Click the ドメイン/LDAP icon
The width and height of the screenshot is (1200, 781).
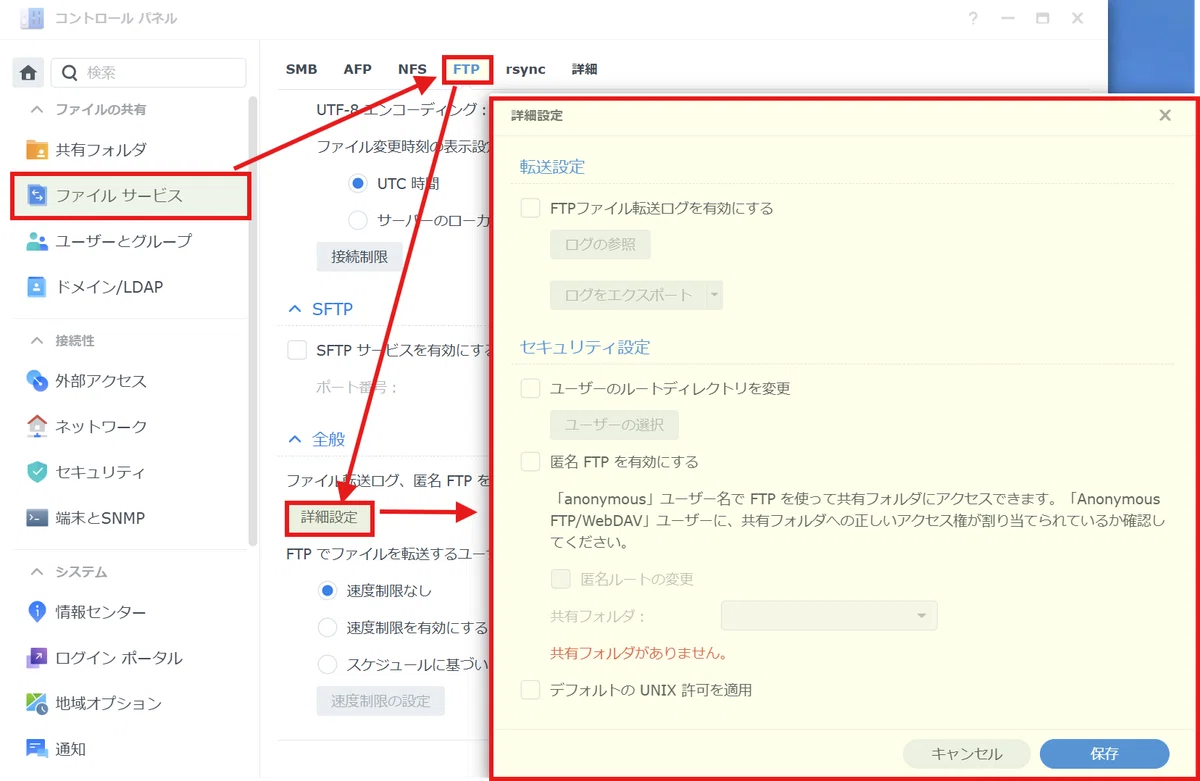(37, 287)
